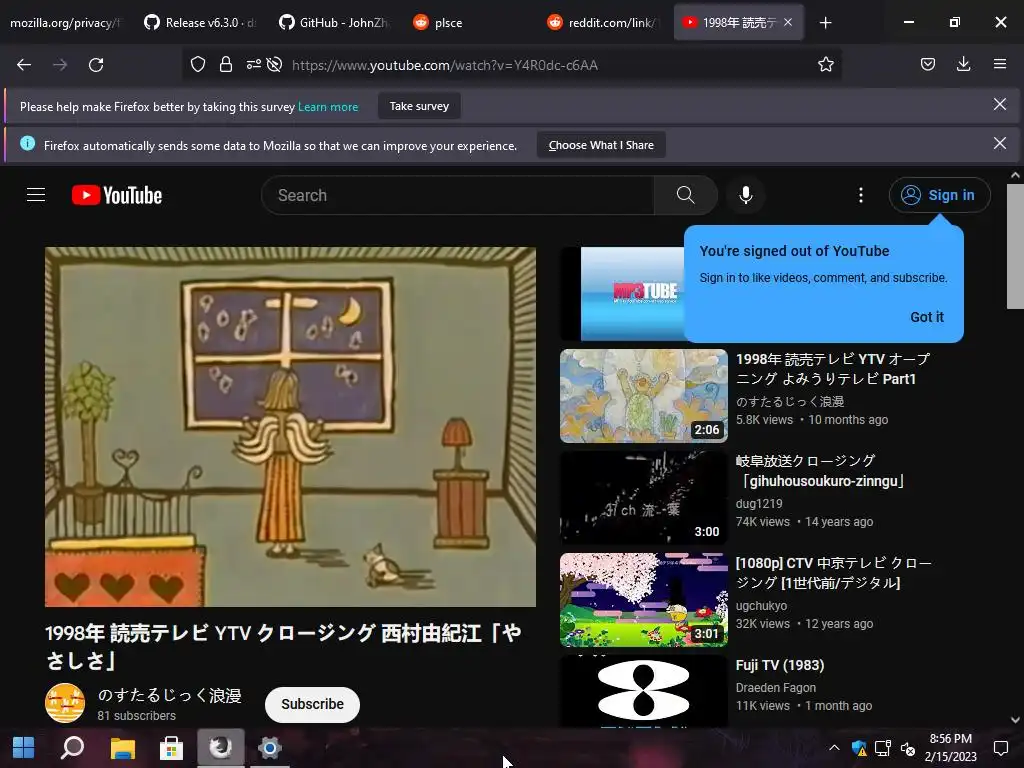Go back to the previous page
Viewport: 1024px width, 768px height.
(24, 65)
